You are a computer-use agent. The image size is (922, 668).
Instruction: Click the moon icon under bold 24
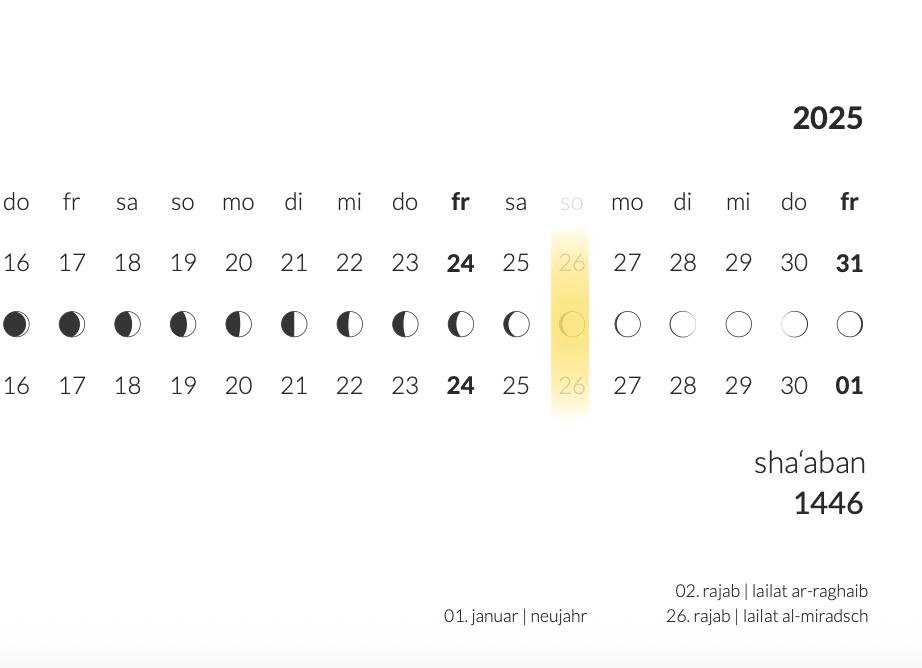point(460,324)
